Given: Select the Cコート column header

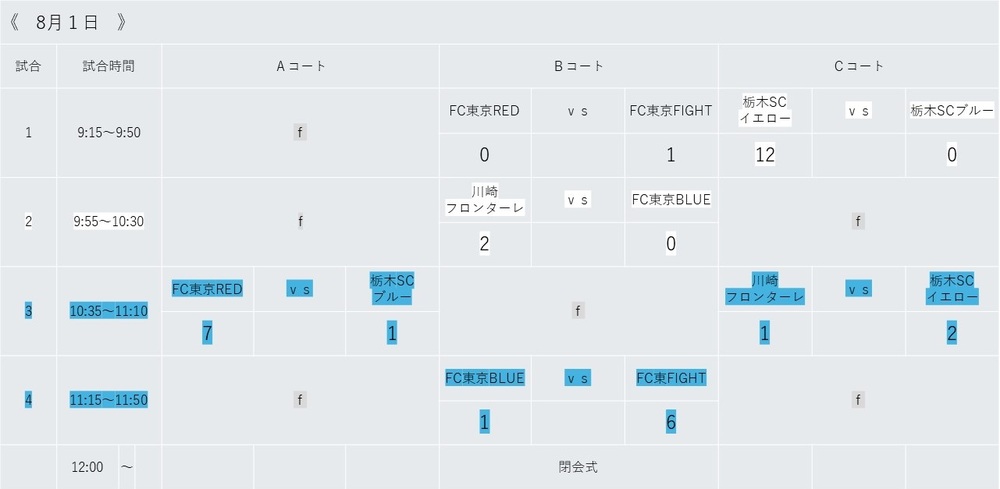Looking at the screenshot, I should click(x=858, y=66).
